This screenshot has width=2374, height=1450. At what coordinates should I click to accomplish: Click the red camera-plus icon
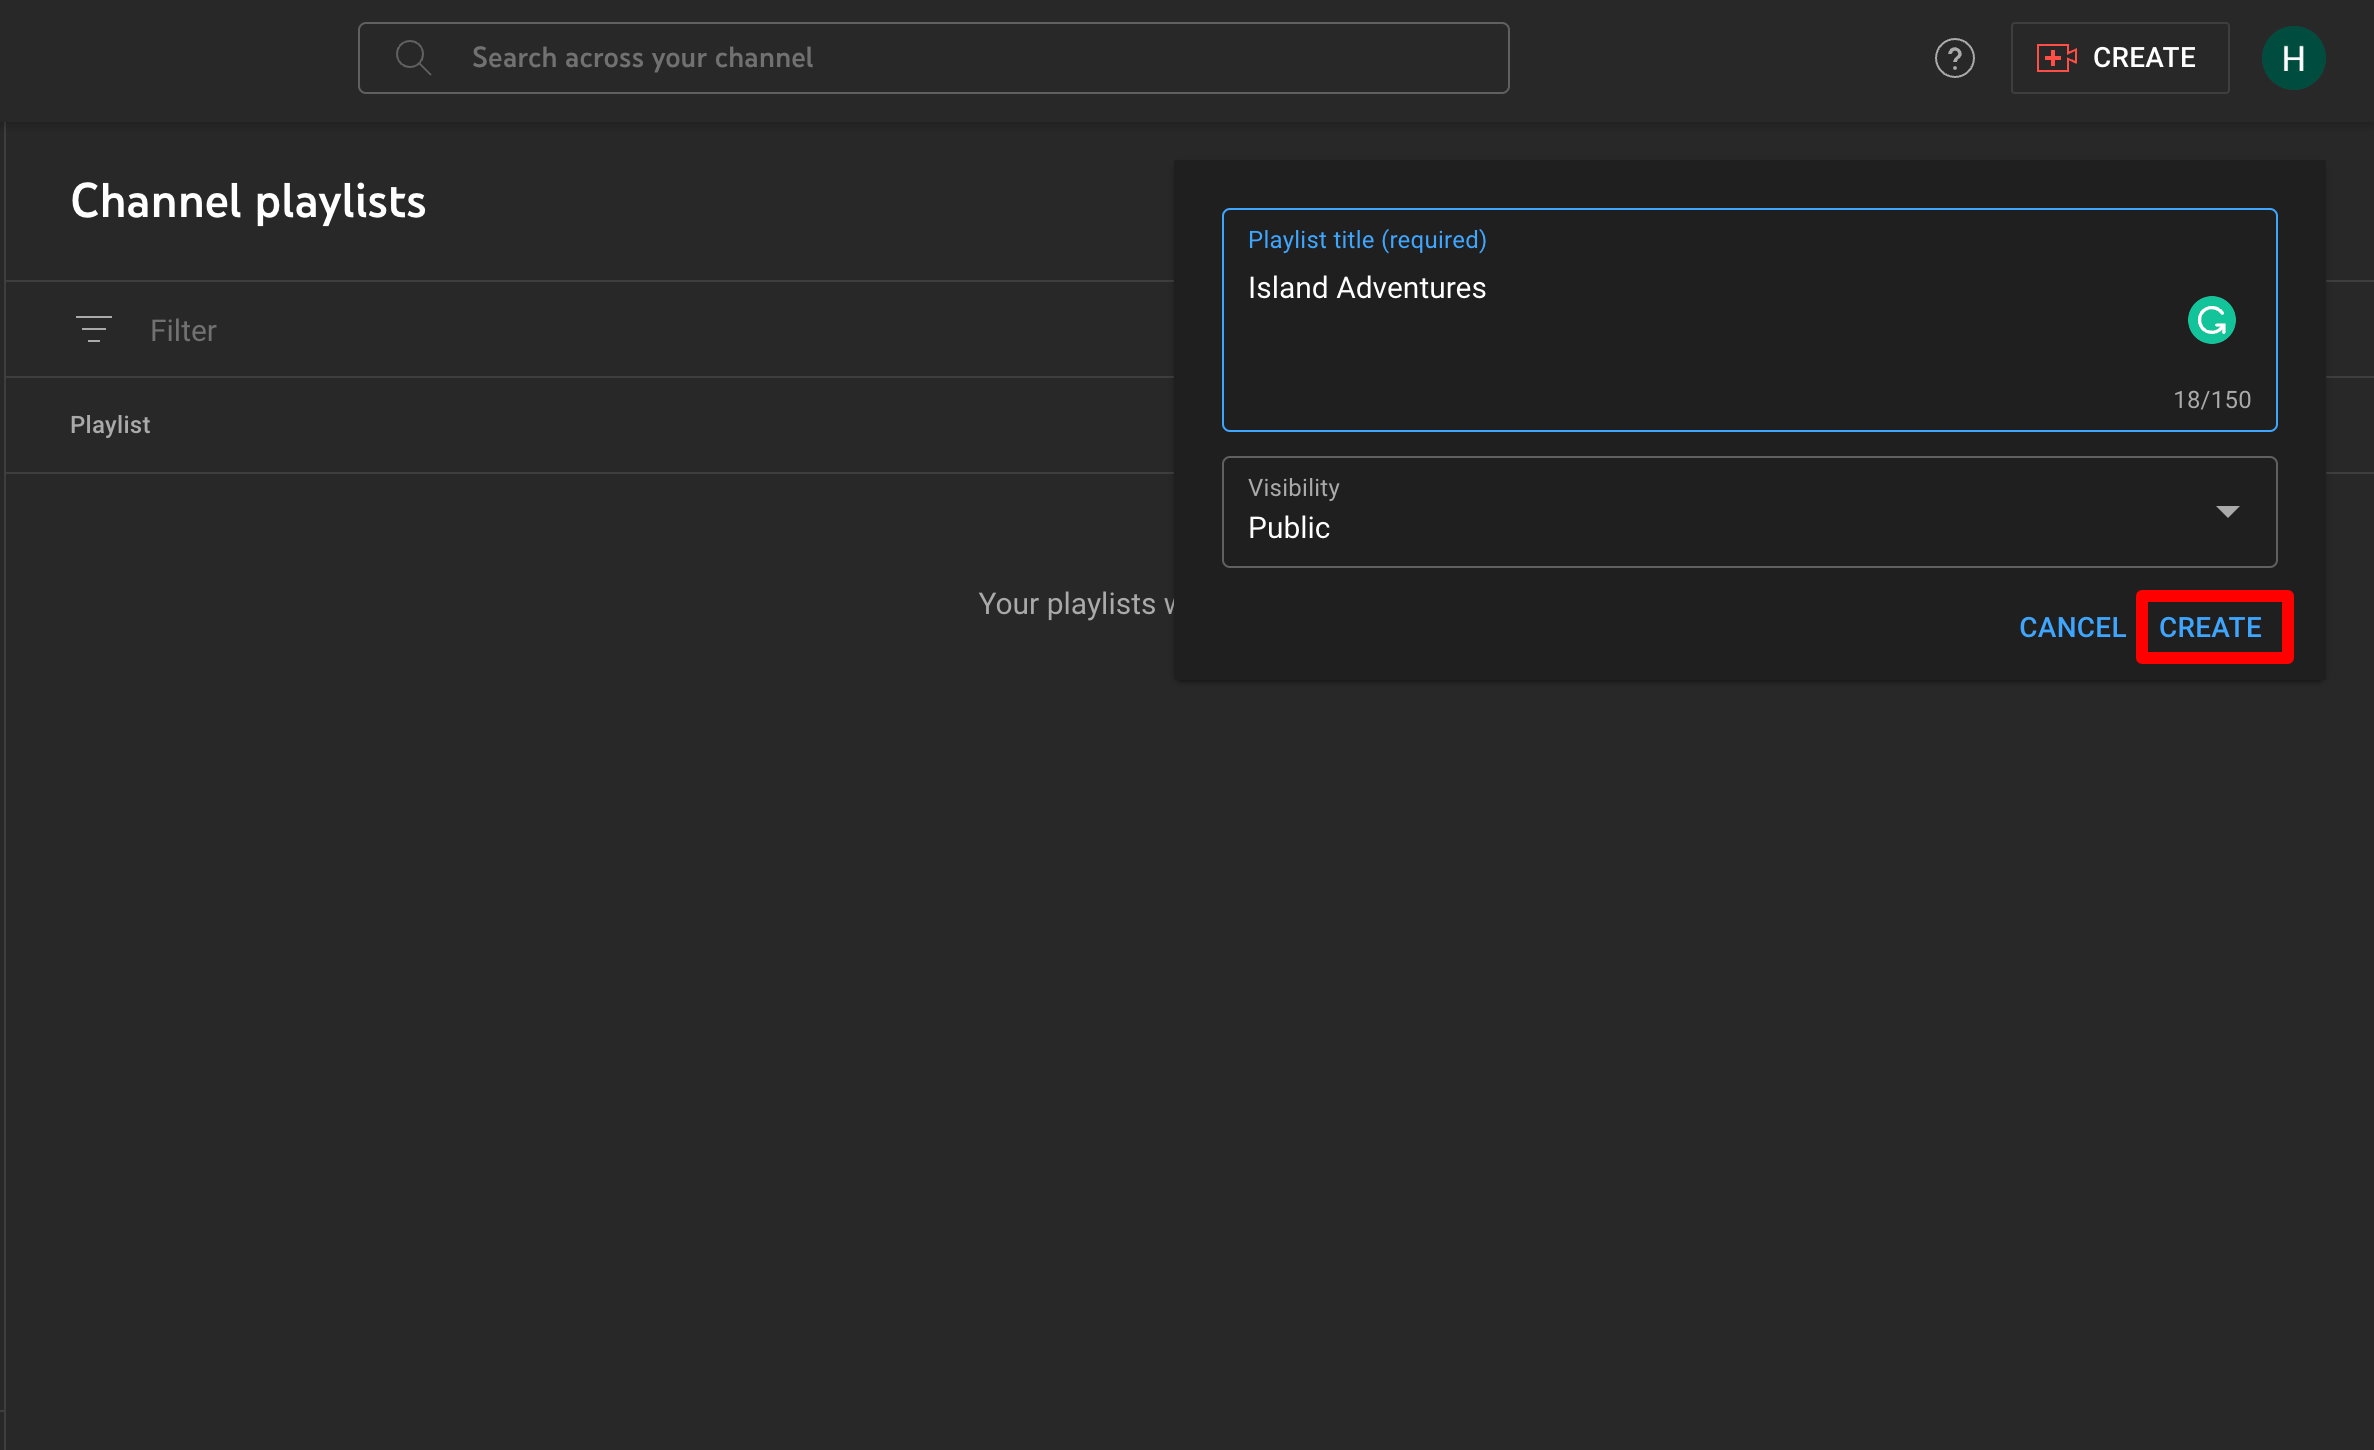click(2056, 58)
